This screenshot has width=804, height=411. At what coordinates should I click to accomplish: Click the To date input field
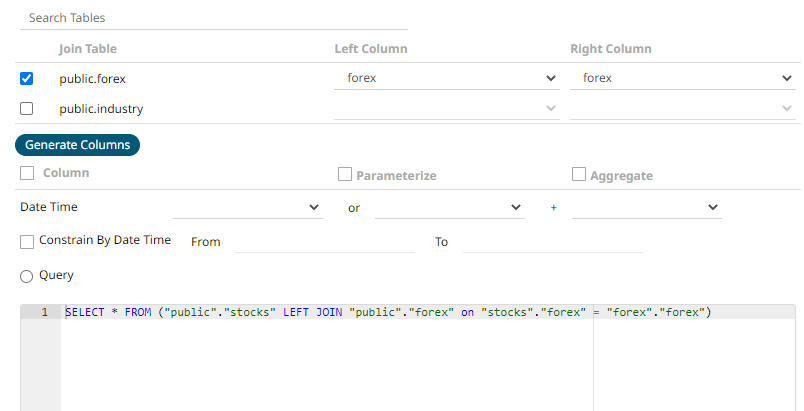pyautogui.click(x=552, y=242)
